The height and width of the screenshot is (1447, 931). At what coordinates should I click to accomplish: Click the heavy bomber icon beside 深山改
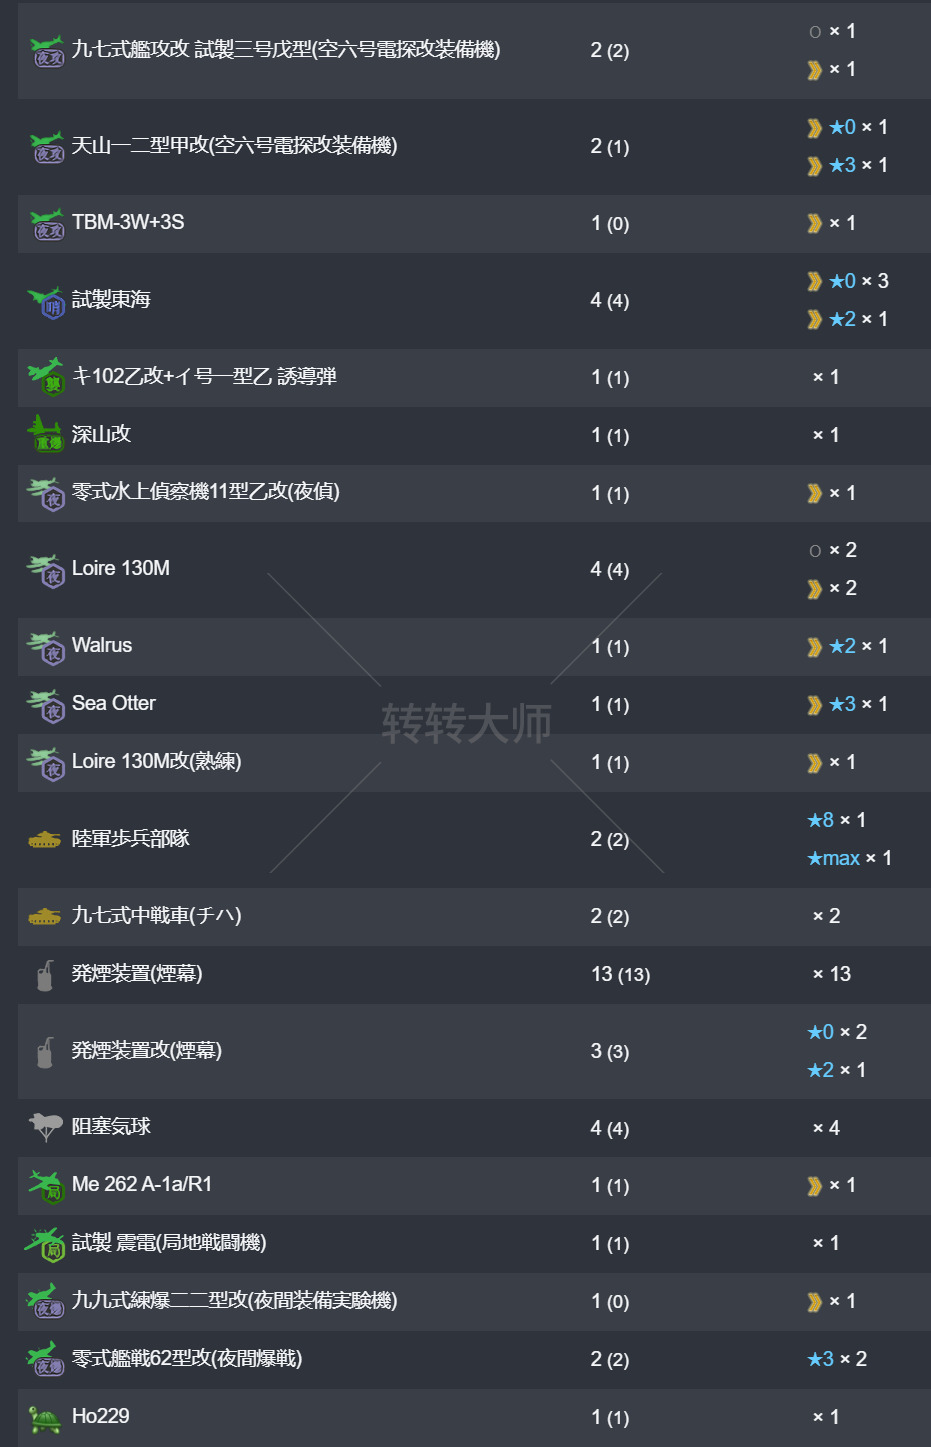point(45,435)
